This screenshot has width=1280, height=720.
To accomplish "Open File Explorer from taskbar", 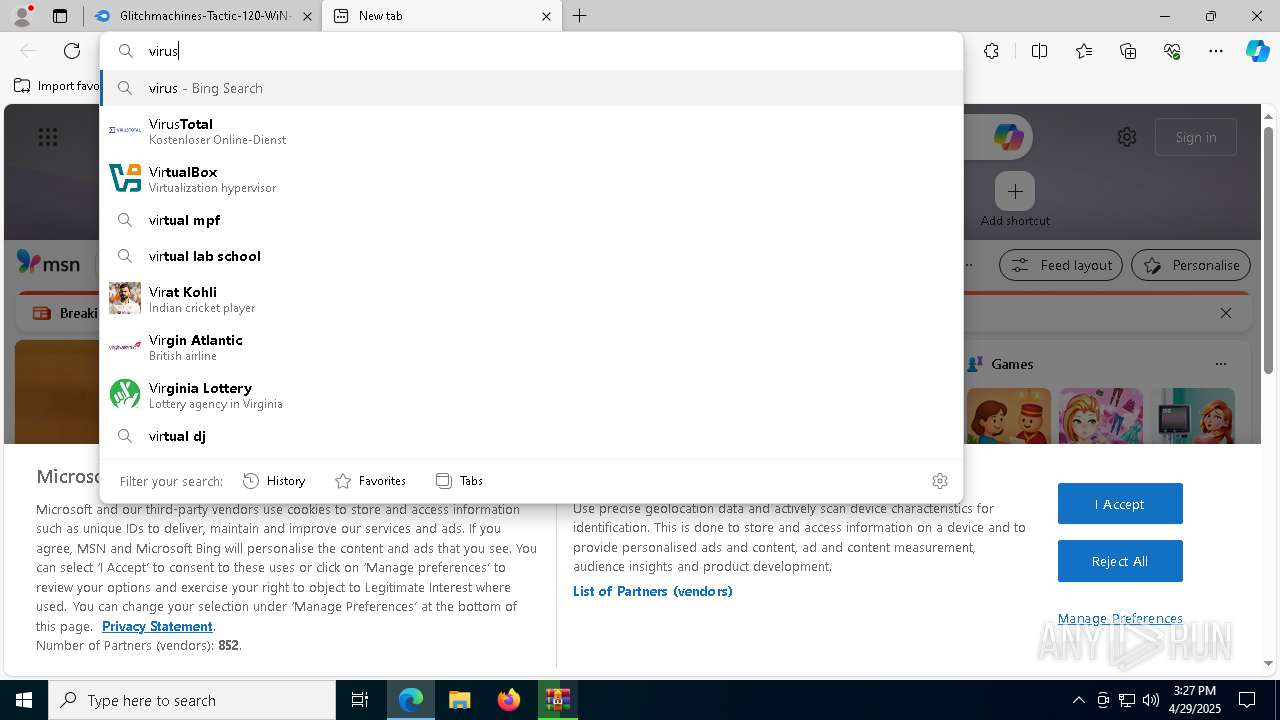I will click(x=459, y=700).
